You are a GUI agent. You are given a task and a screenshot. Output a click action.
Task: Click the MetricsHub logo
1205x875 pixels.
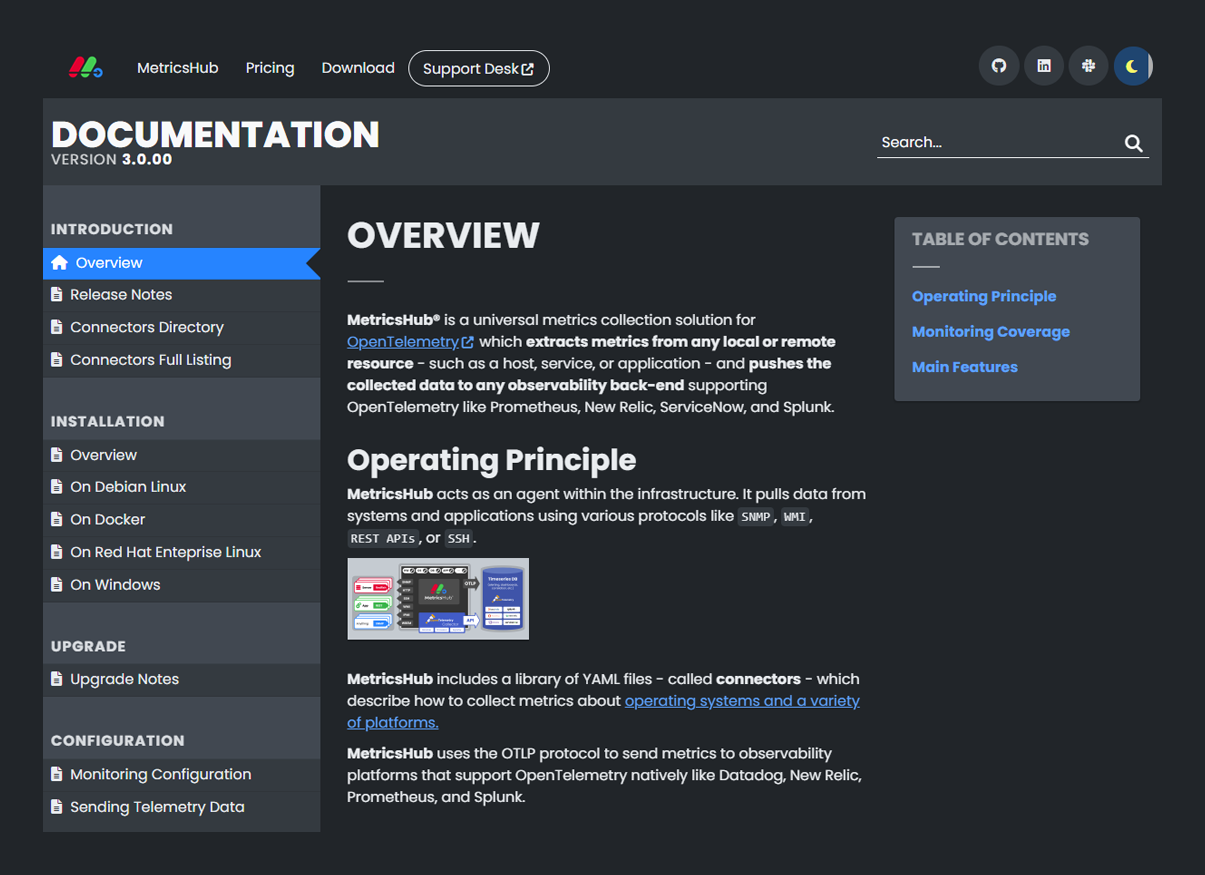(85, 68)
